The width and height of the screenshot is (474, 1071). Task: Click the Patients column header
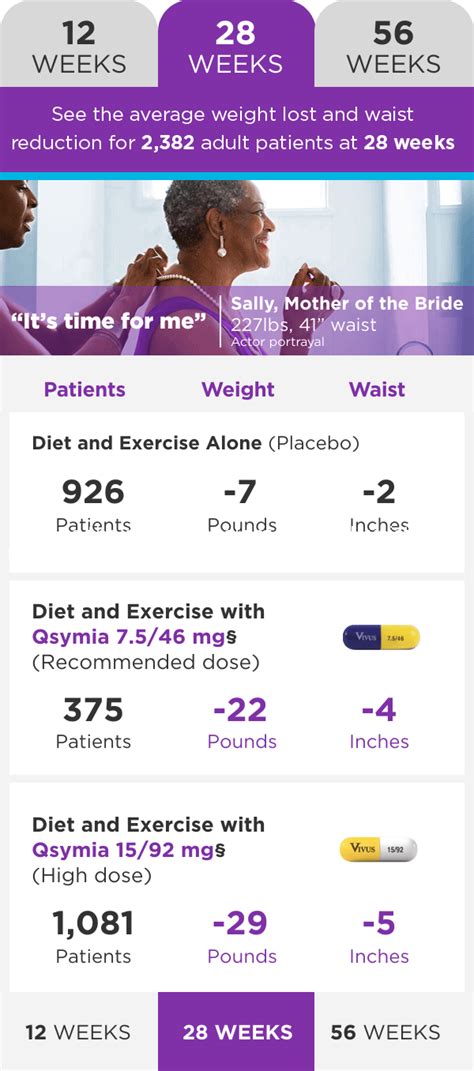[85, 389]
